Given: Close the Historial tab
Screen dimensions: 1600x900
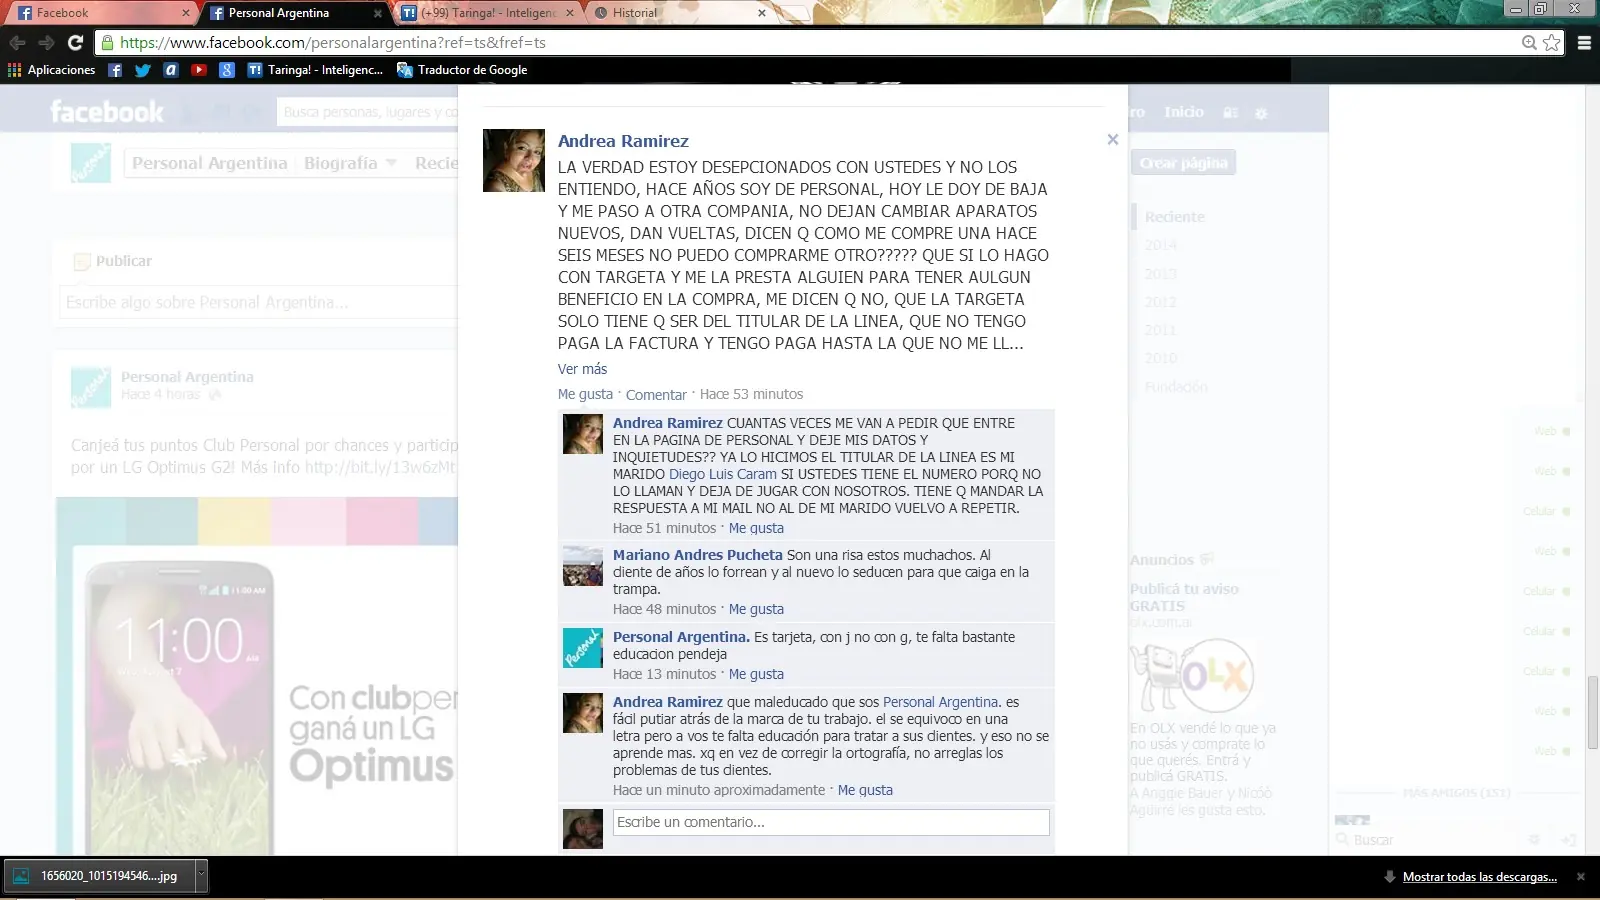Looking at the screenshot, I should [762, 13].
